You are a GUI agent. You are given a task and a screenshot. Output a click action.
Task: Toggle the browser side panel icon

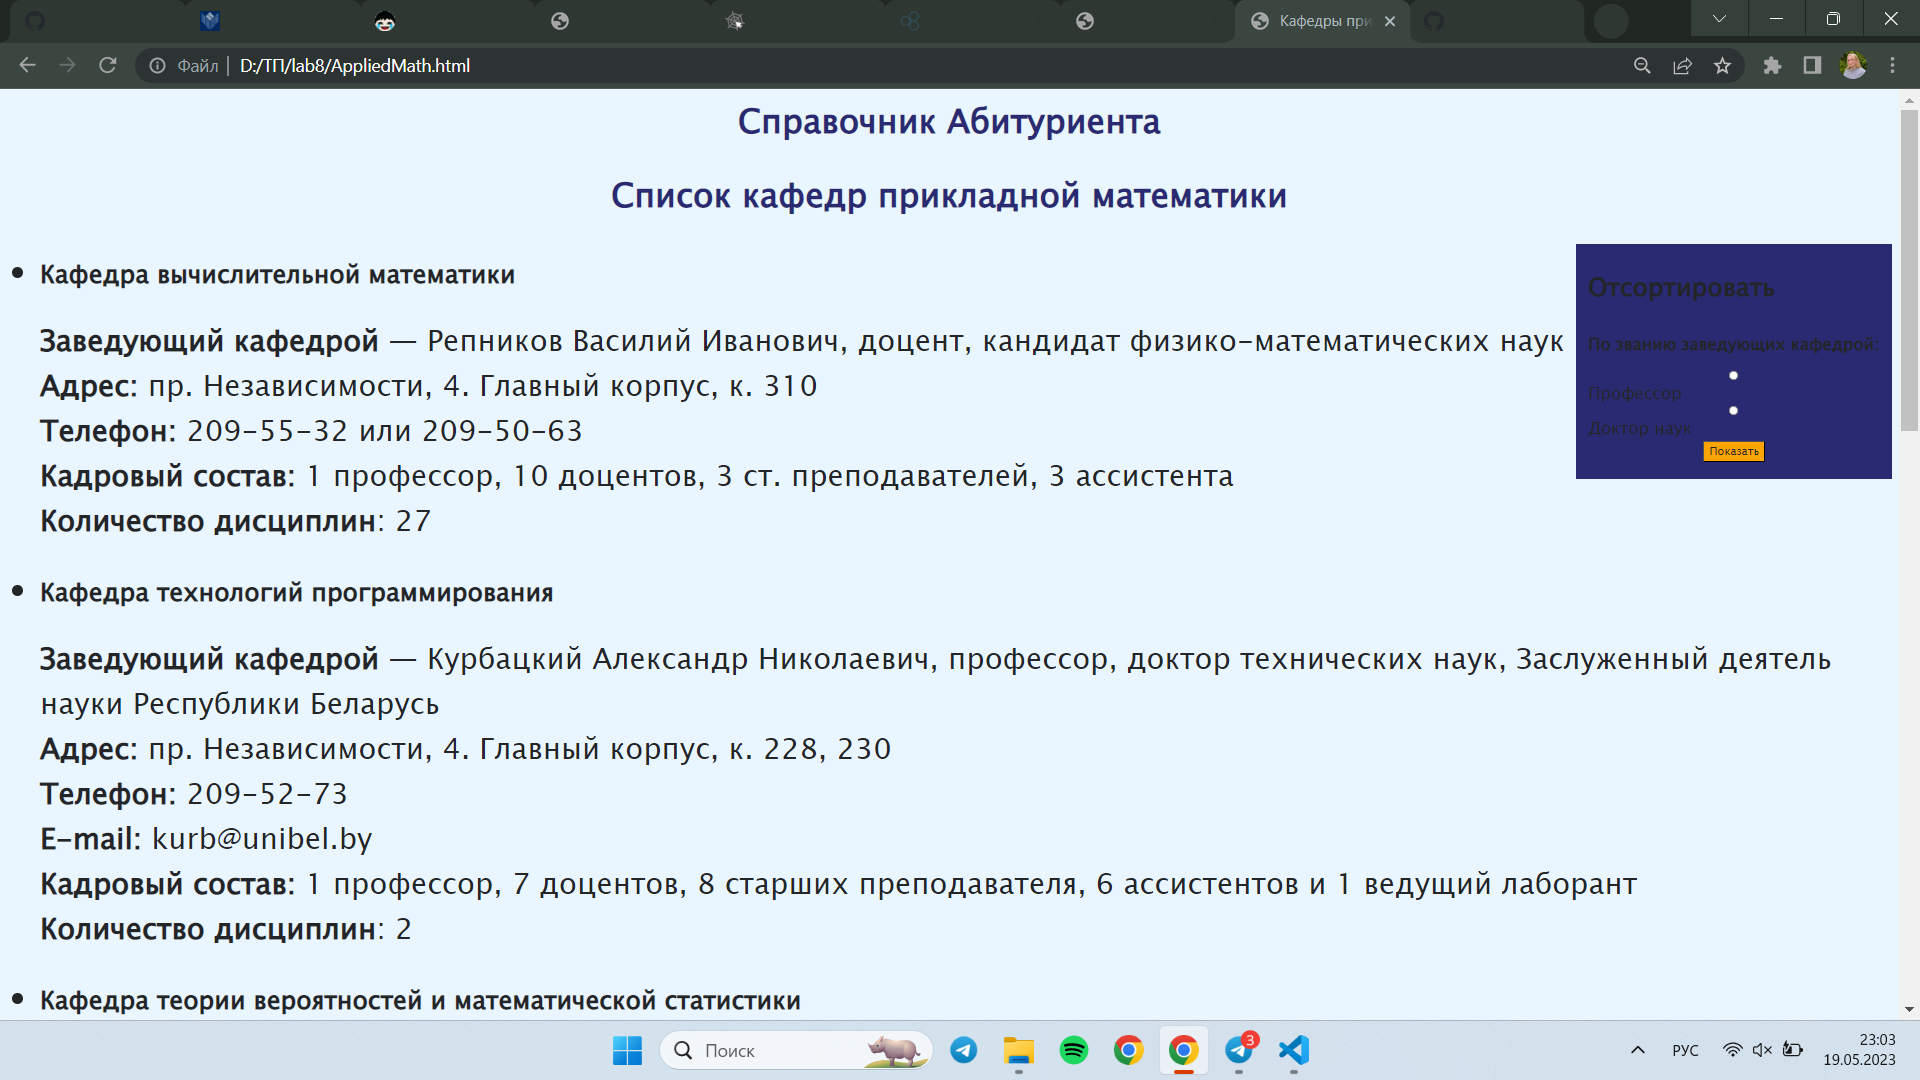1812,65
